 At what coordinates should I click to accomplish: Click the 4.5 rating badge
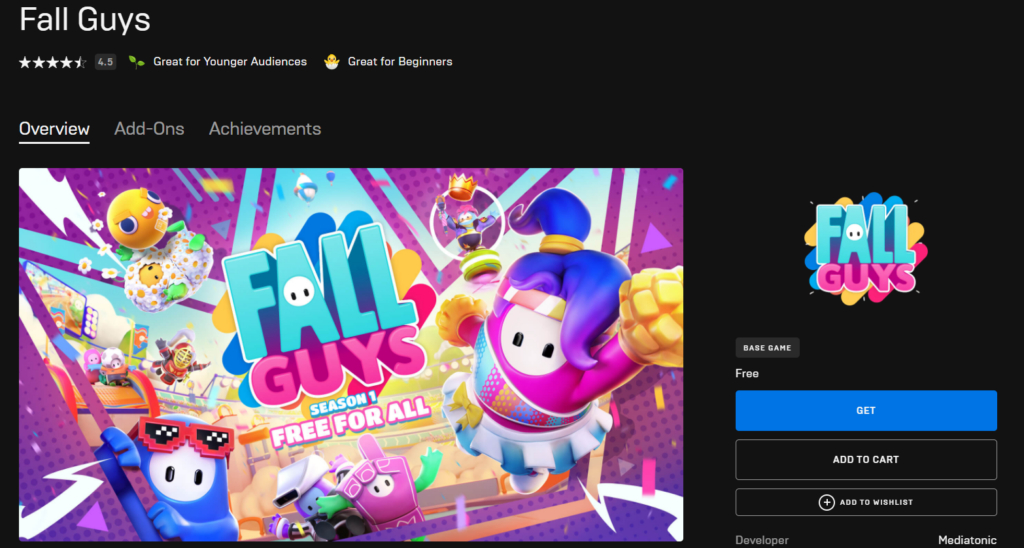105,62
